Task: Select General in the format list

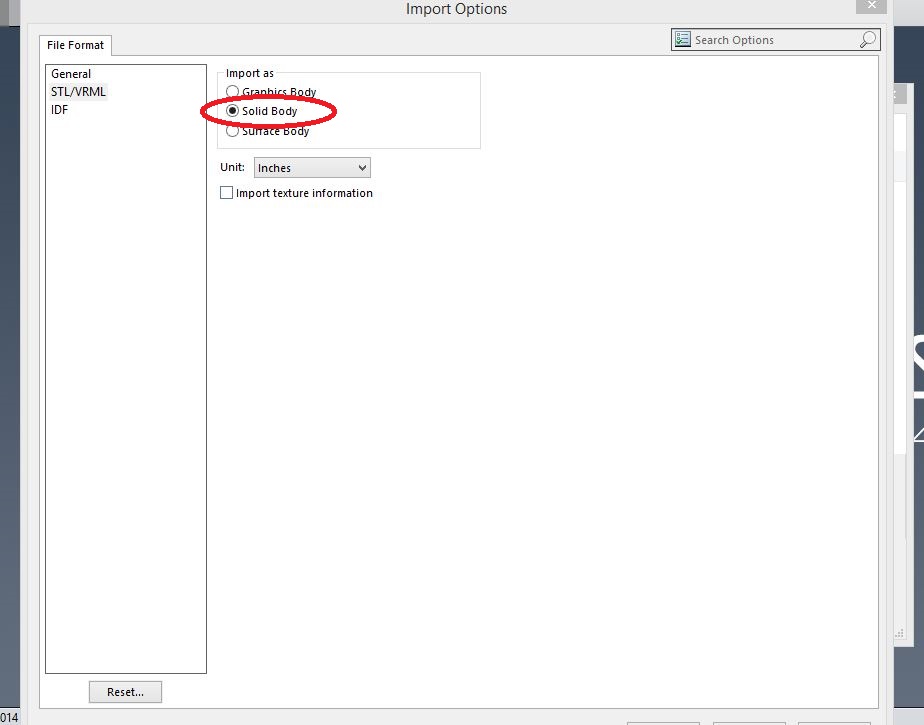Action: [71, 74]
